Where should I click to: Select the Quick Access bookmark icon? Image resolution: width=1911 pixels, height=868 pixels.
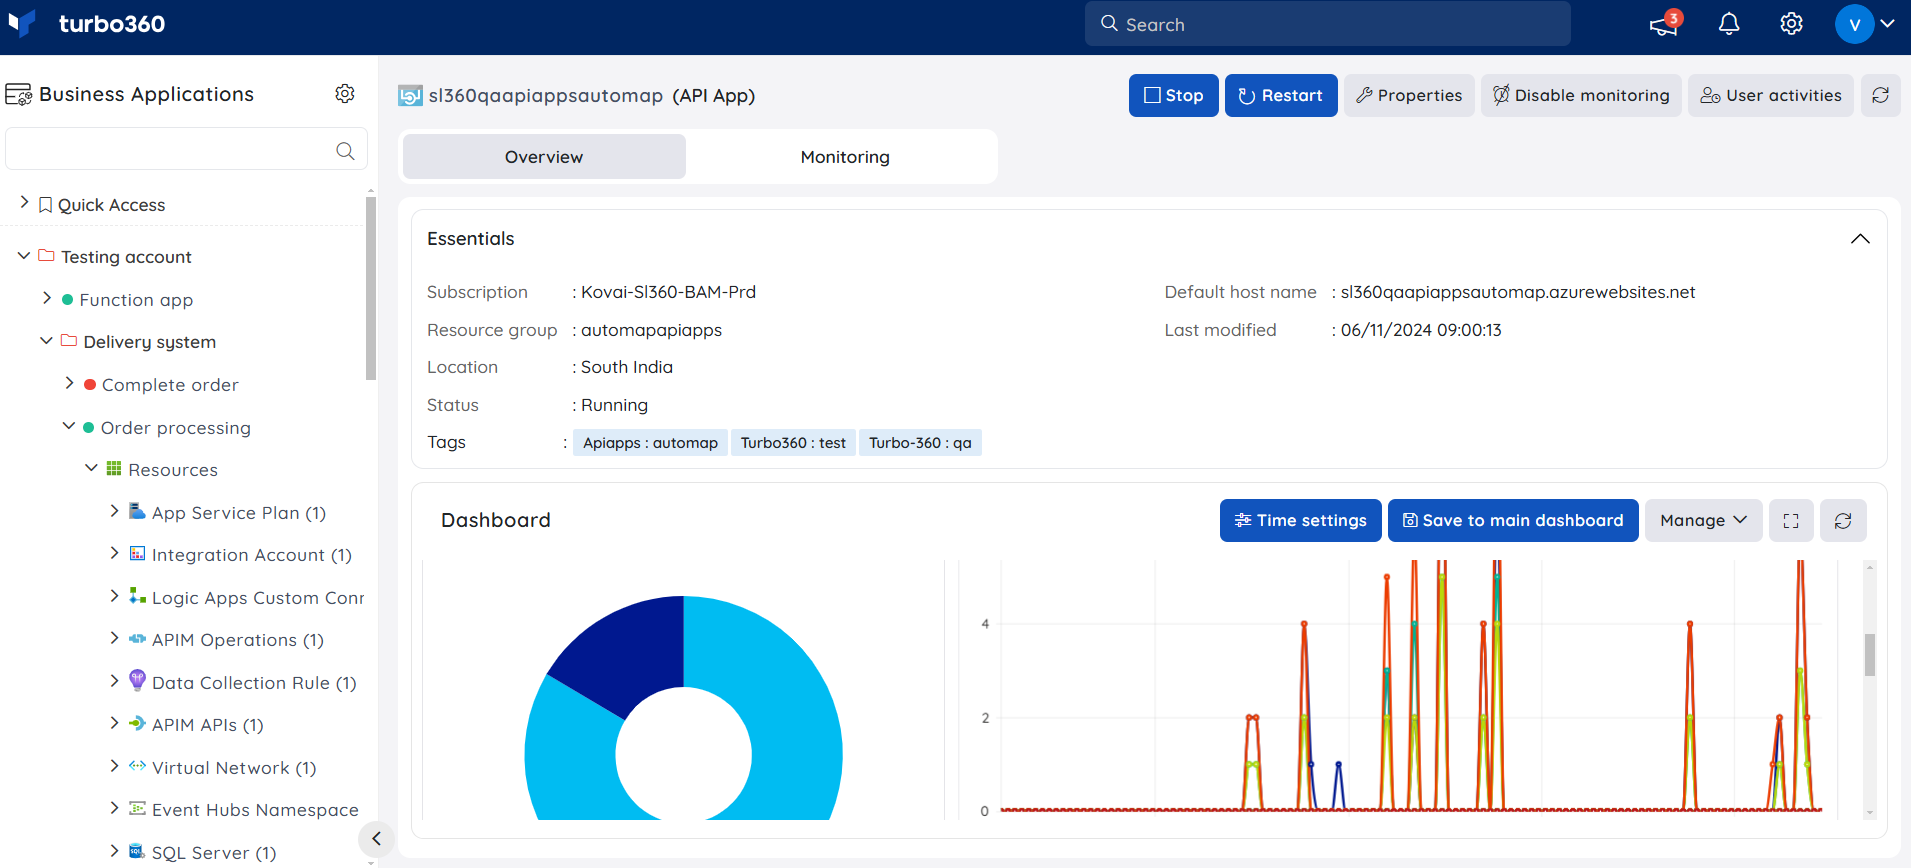coord(45,205)
